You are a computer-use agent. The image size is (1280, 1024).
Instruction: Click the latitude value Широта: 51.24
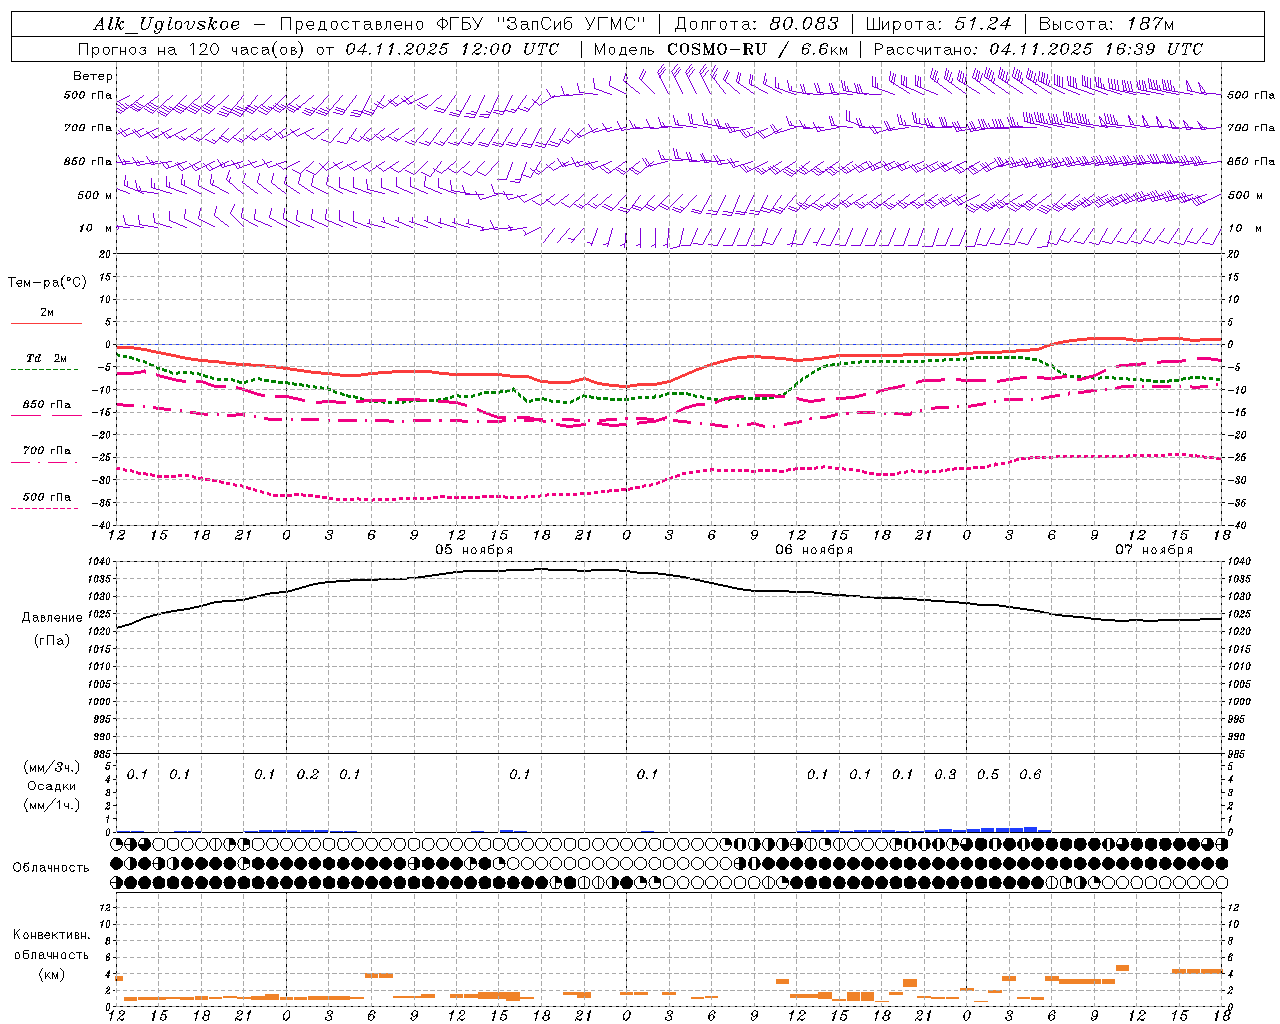(x=938, y=24)
